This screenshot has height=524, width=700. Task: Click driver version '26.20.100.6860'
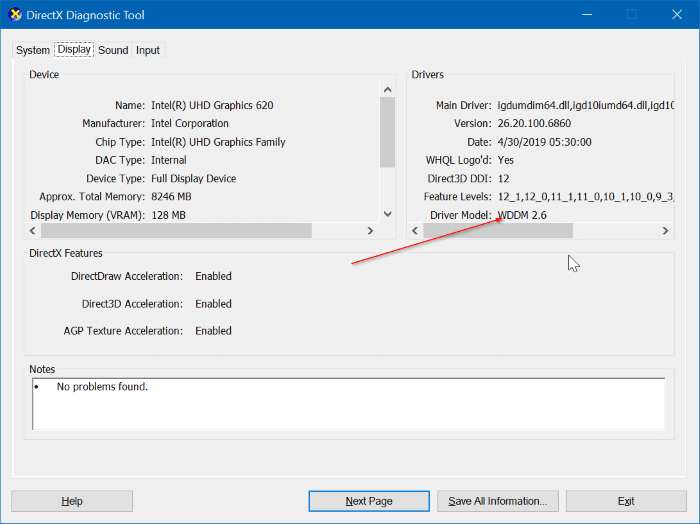pyautogui.click(x=534, y=123)
